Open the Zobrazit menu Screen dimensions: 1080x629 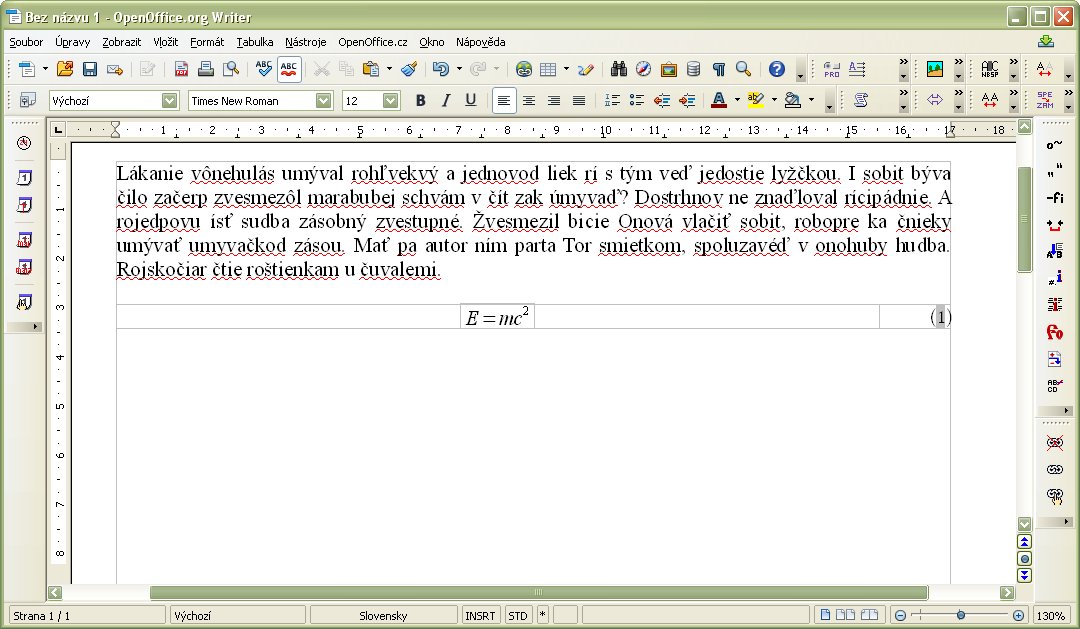click(x=121, y=42)
